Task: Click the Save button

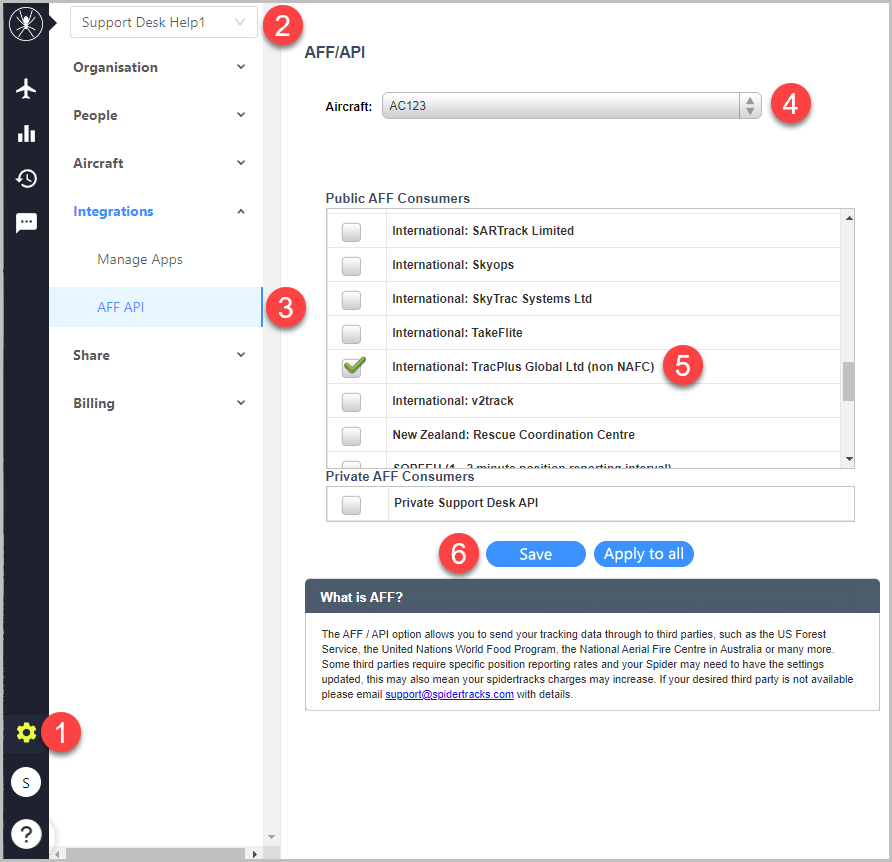Action: pyautogui.click(x=535, y=554)
